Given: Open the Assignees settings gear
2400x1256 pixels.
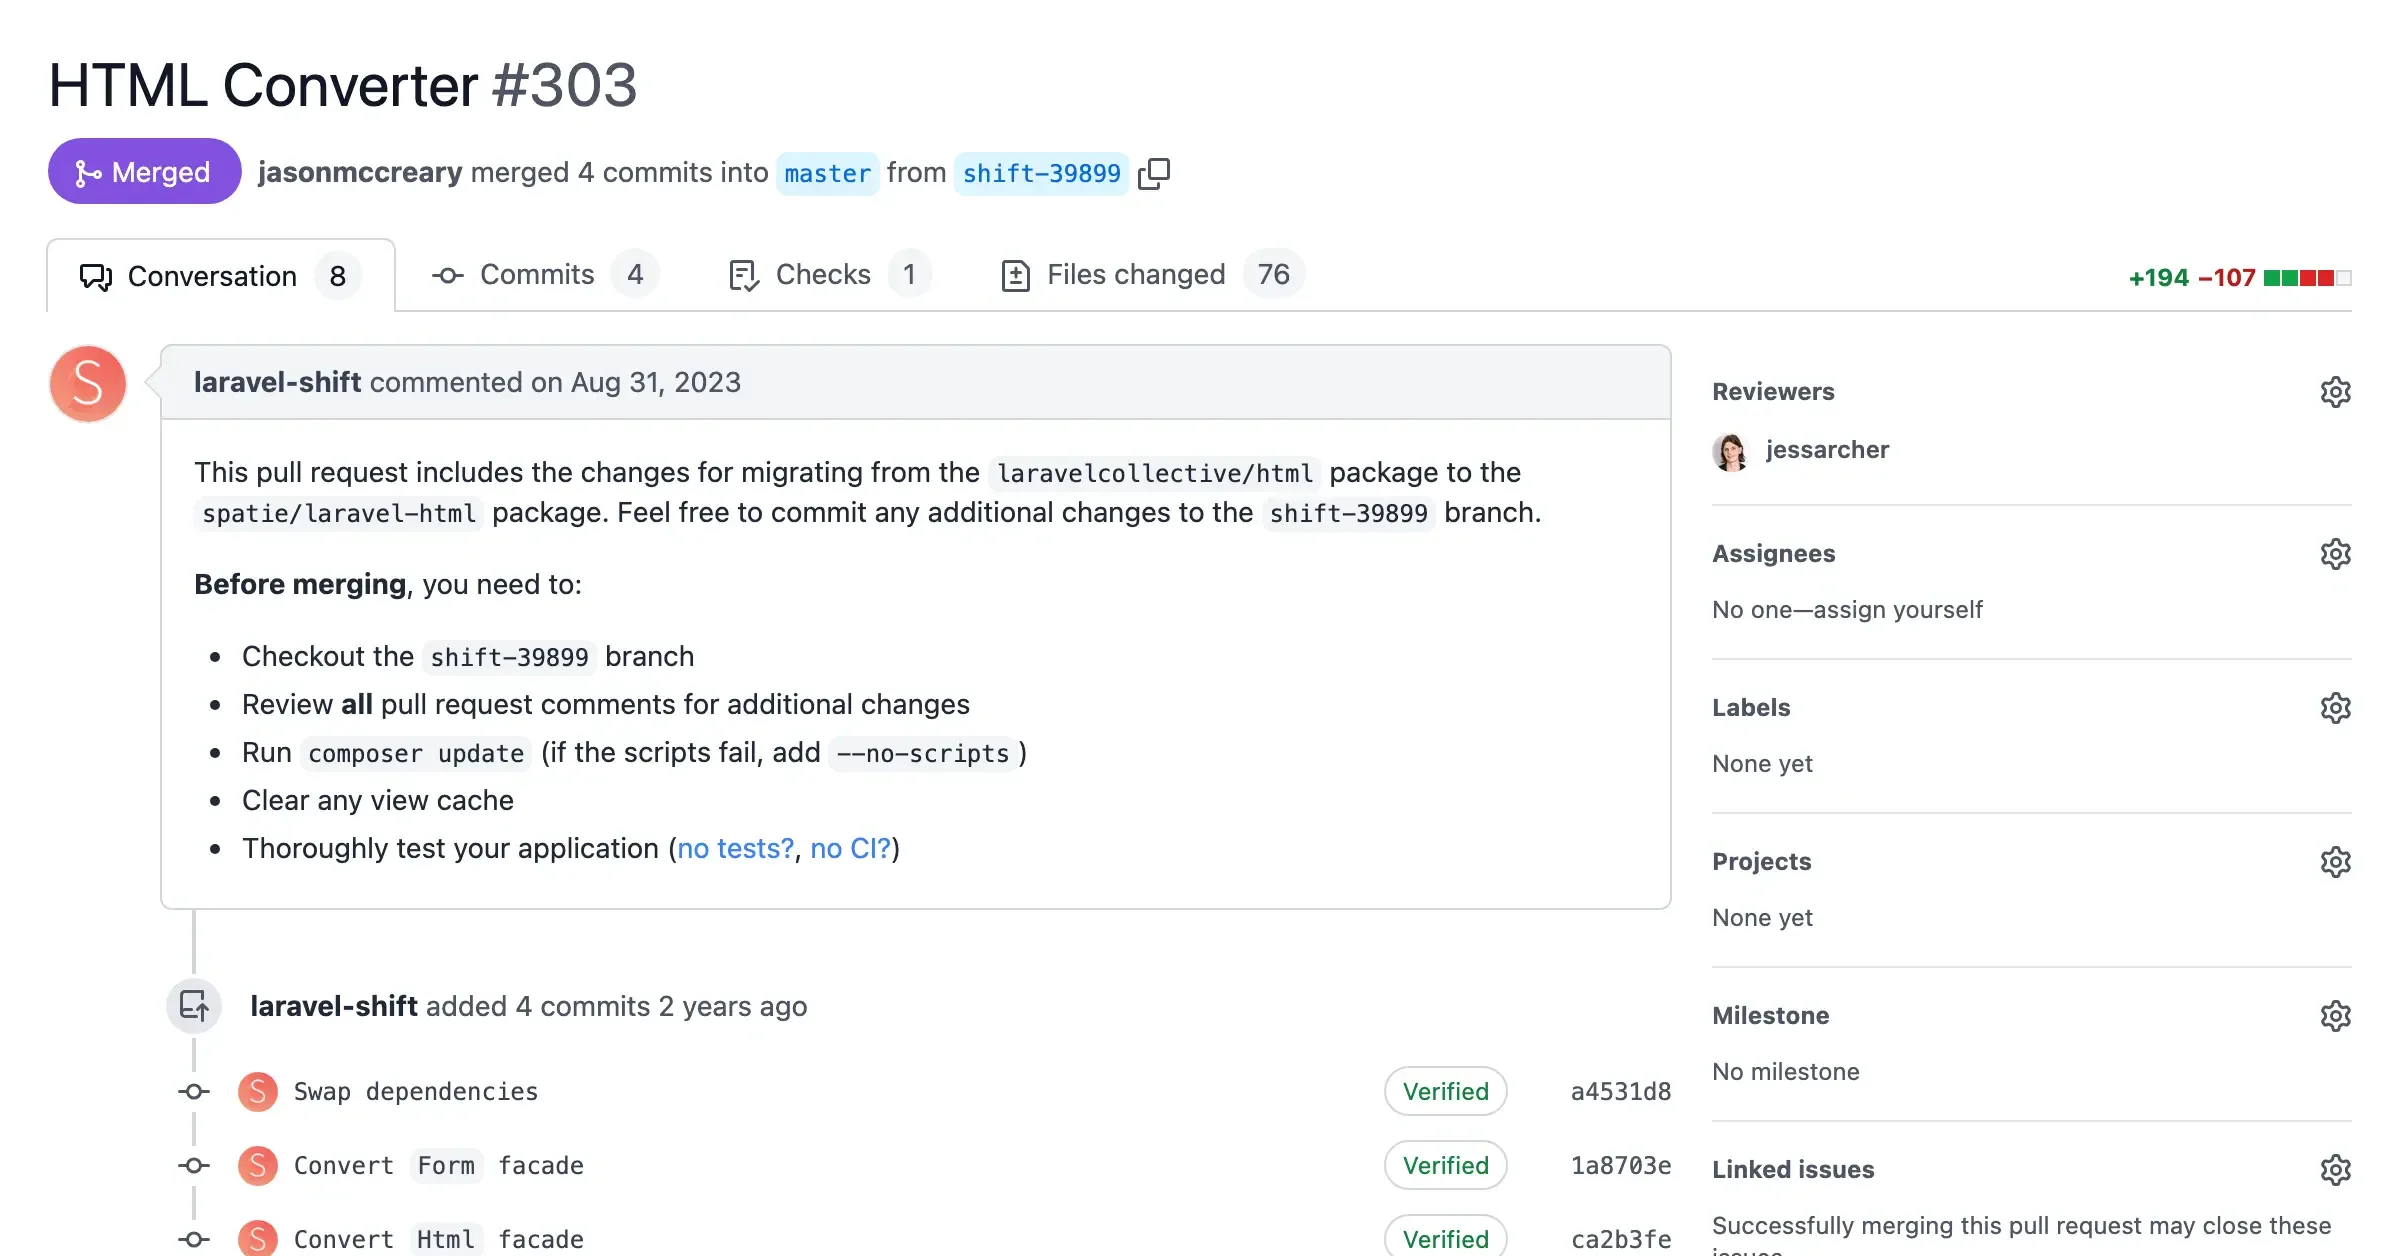Looking at the screenshot, I should 2336,553.
